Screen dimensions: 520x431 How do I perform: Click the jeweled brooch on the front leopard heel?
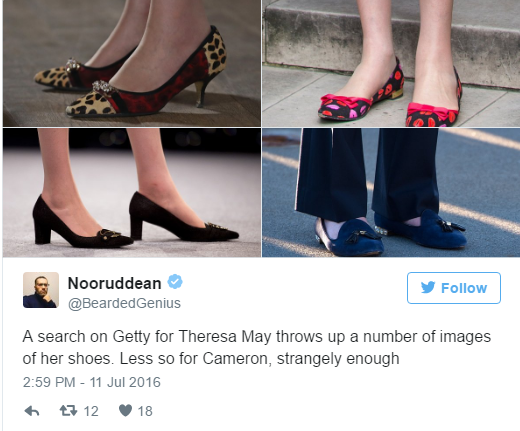point(103,86)
